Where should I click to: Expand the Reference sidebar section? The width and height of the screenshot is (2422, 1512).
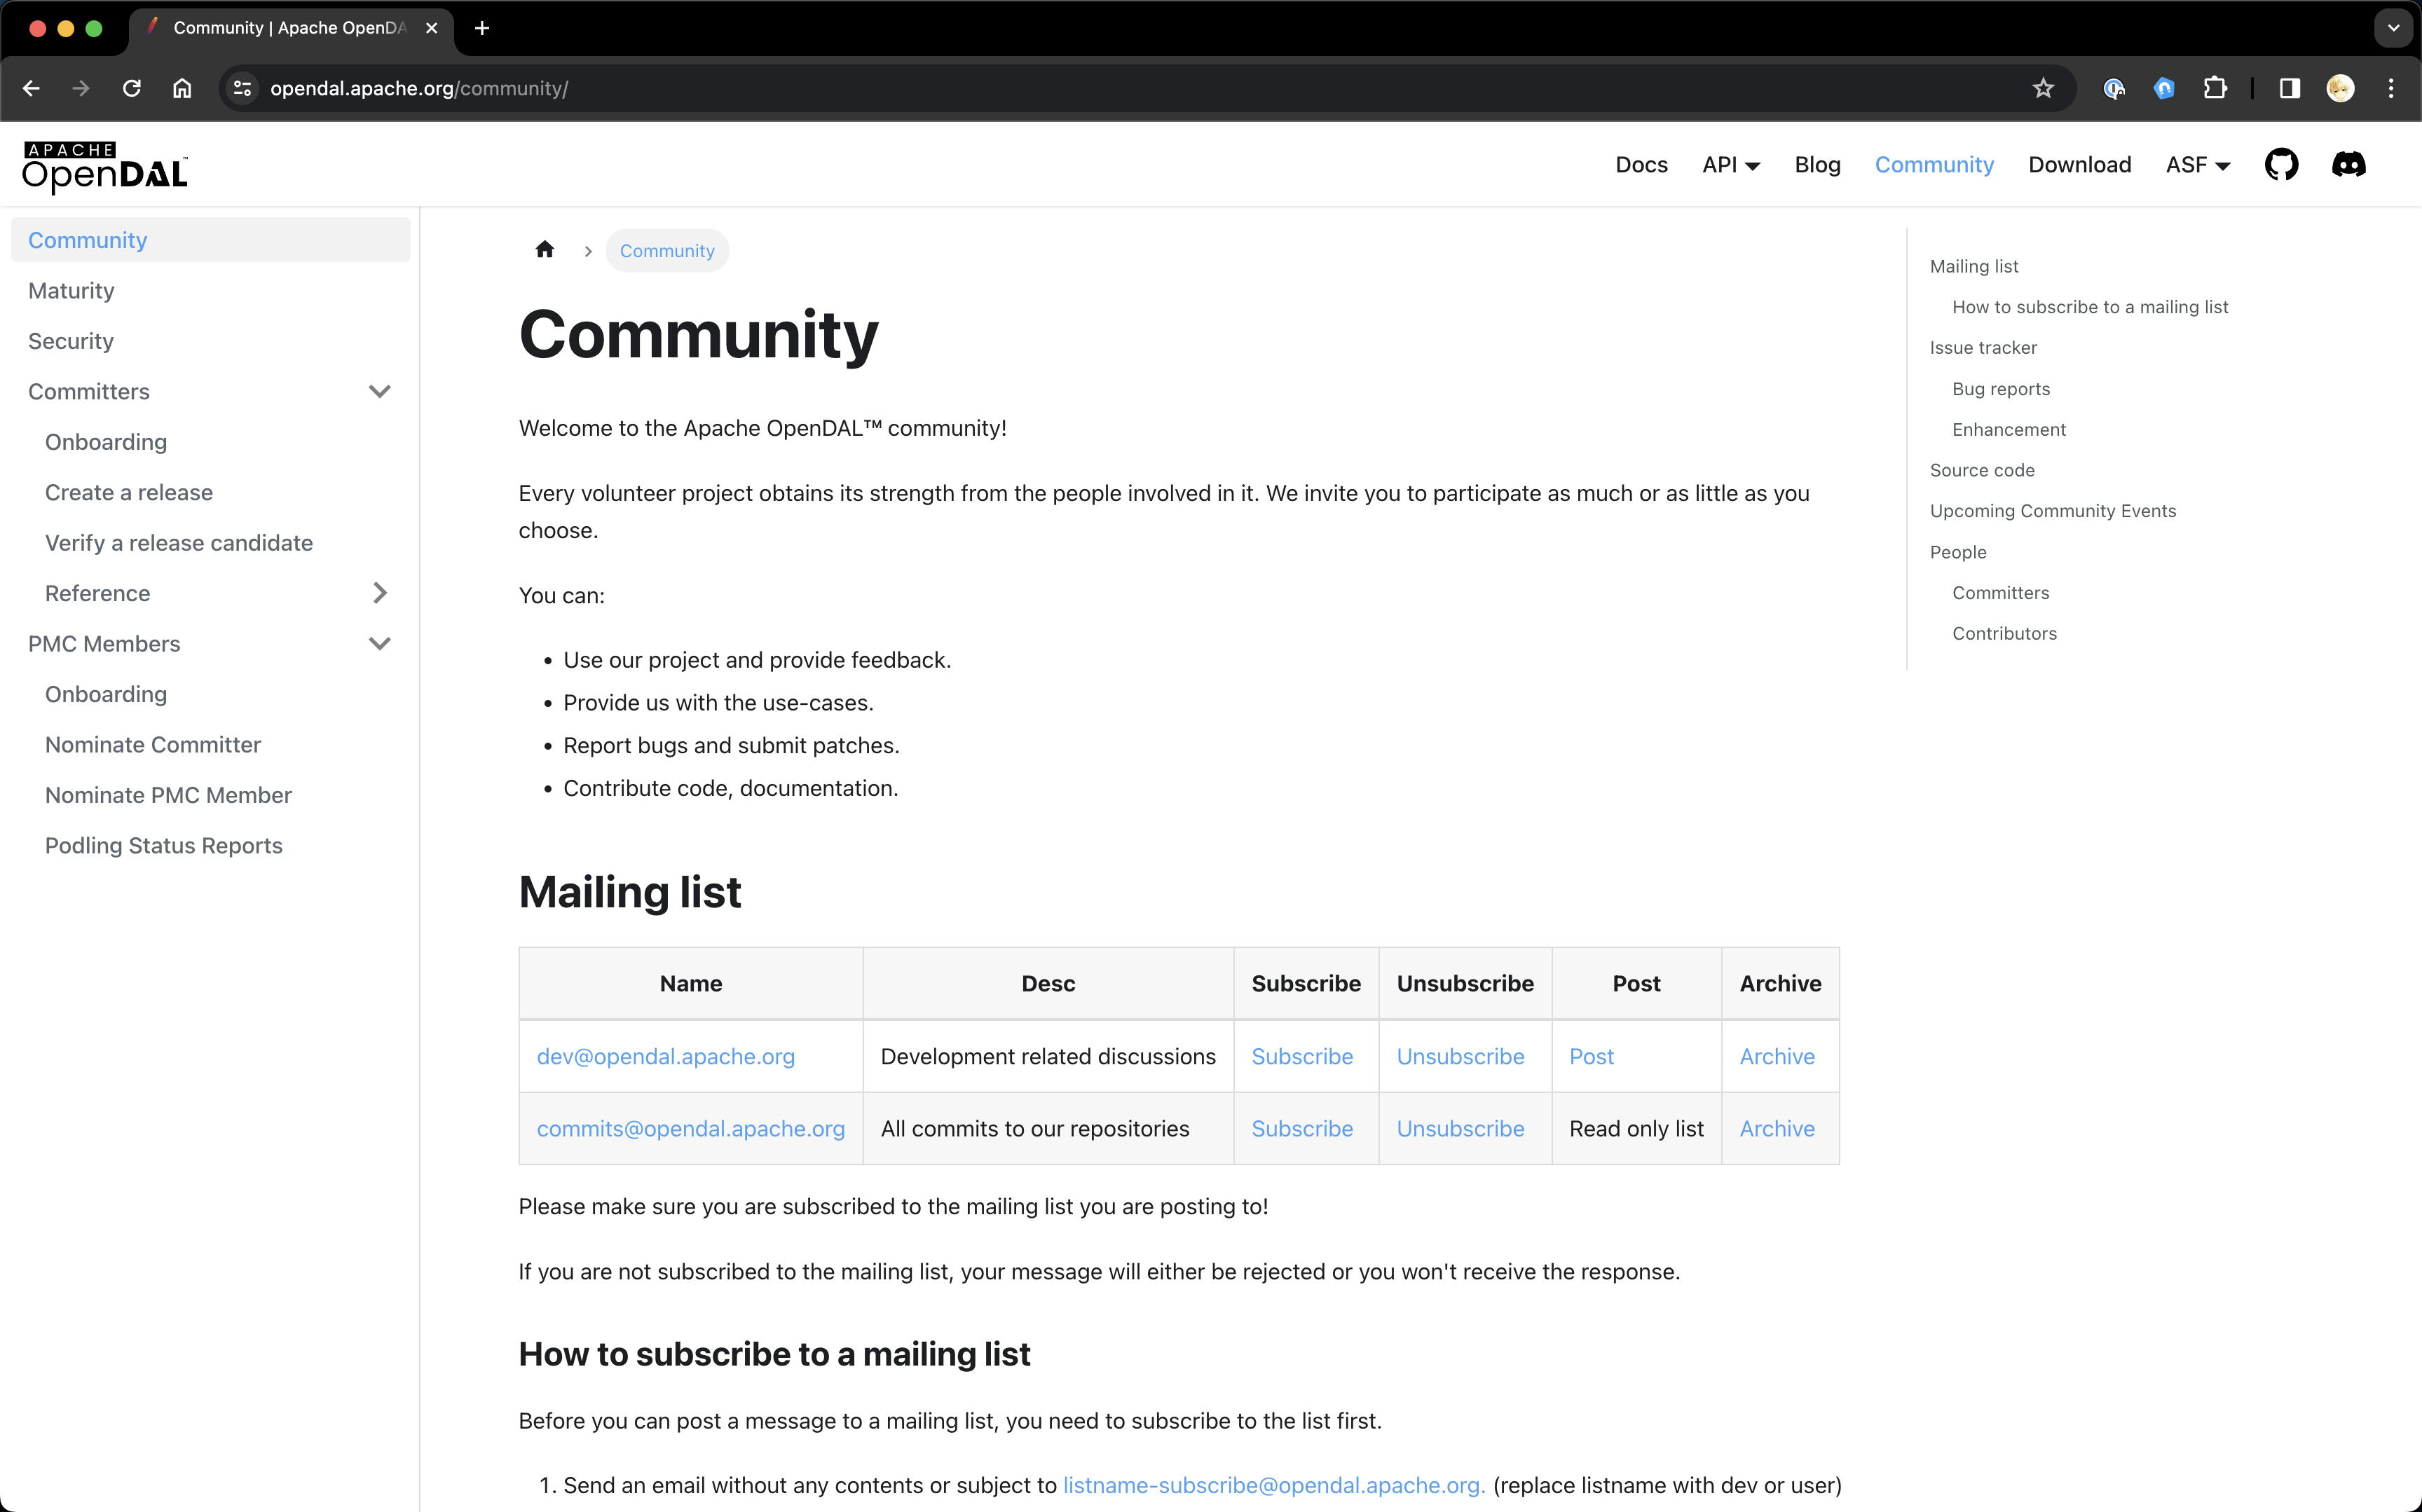click(379, 594)
